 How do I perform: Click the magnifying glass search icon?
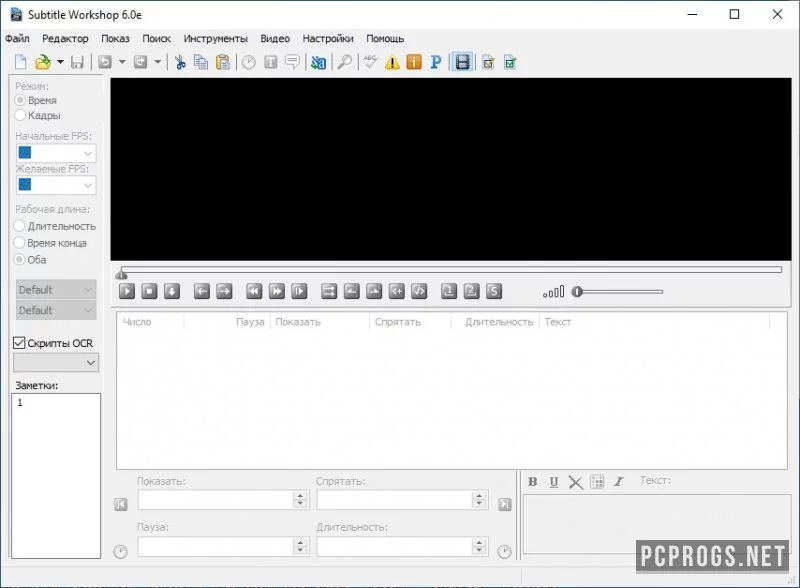345,62
